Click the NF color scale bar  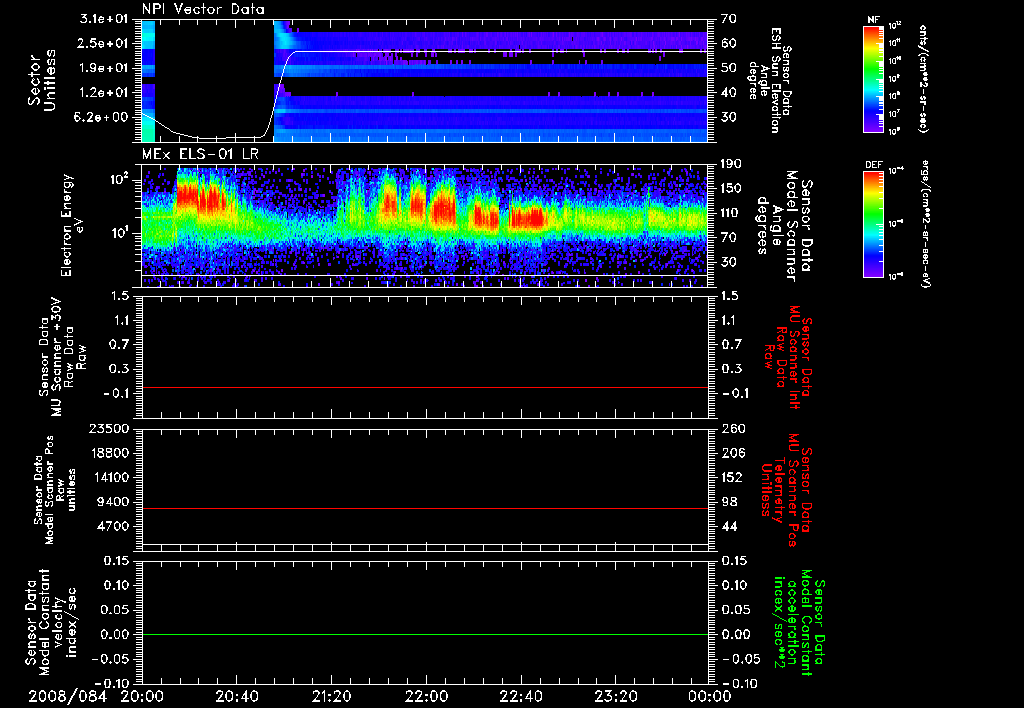871,79
